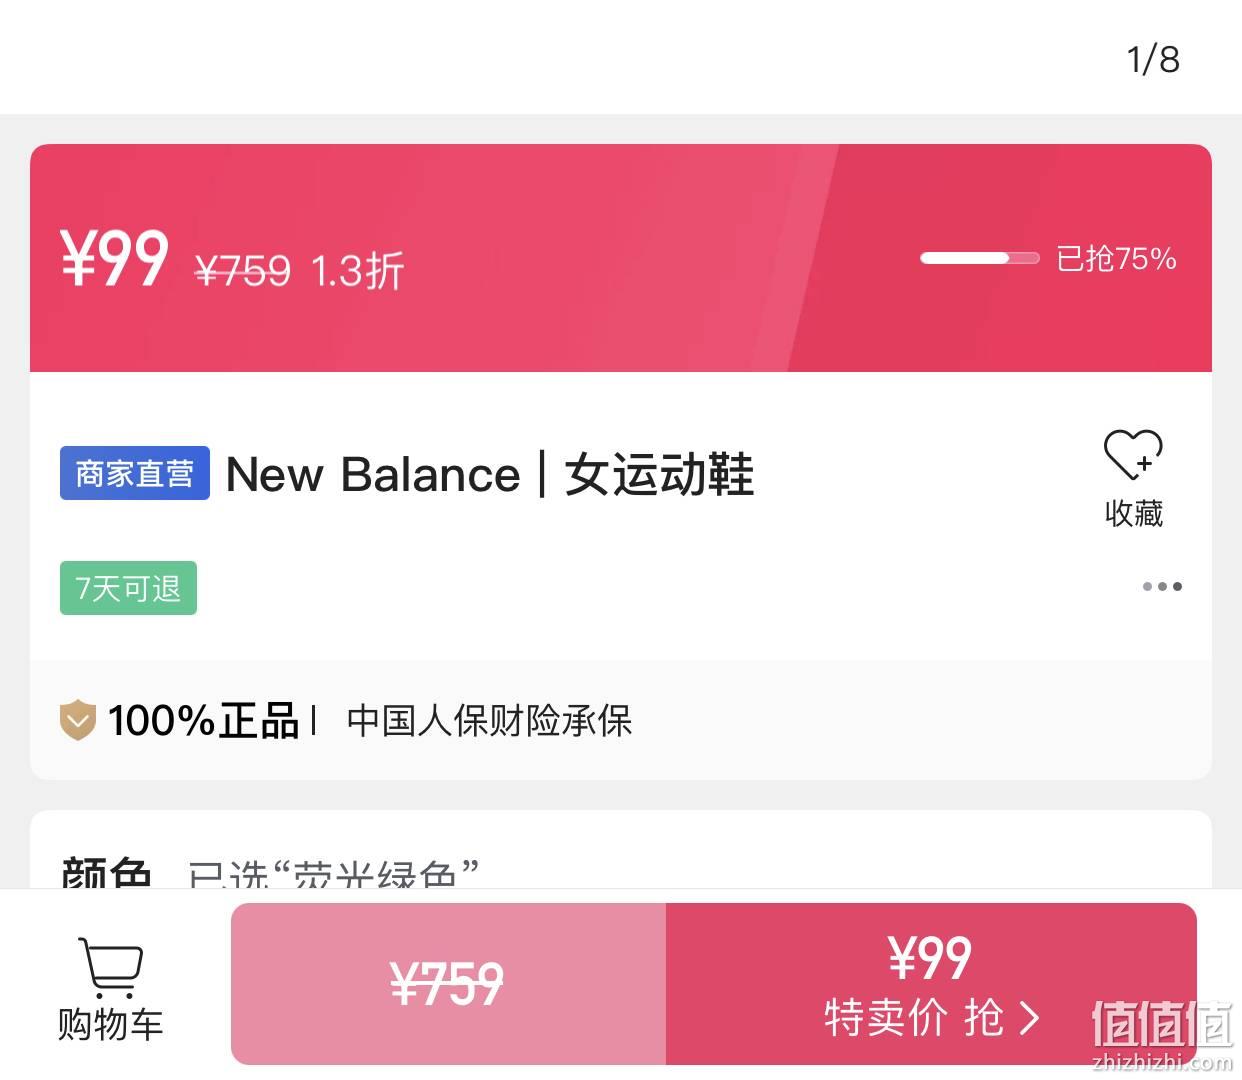Tap the 已抢75% progress bar
The width and height of the screenshot is (1242, 1080).
click(980, 258)
